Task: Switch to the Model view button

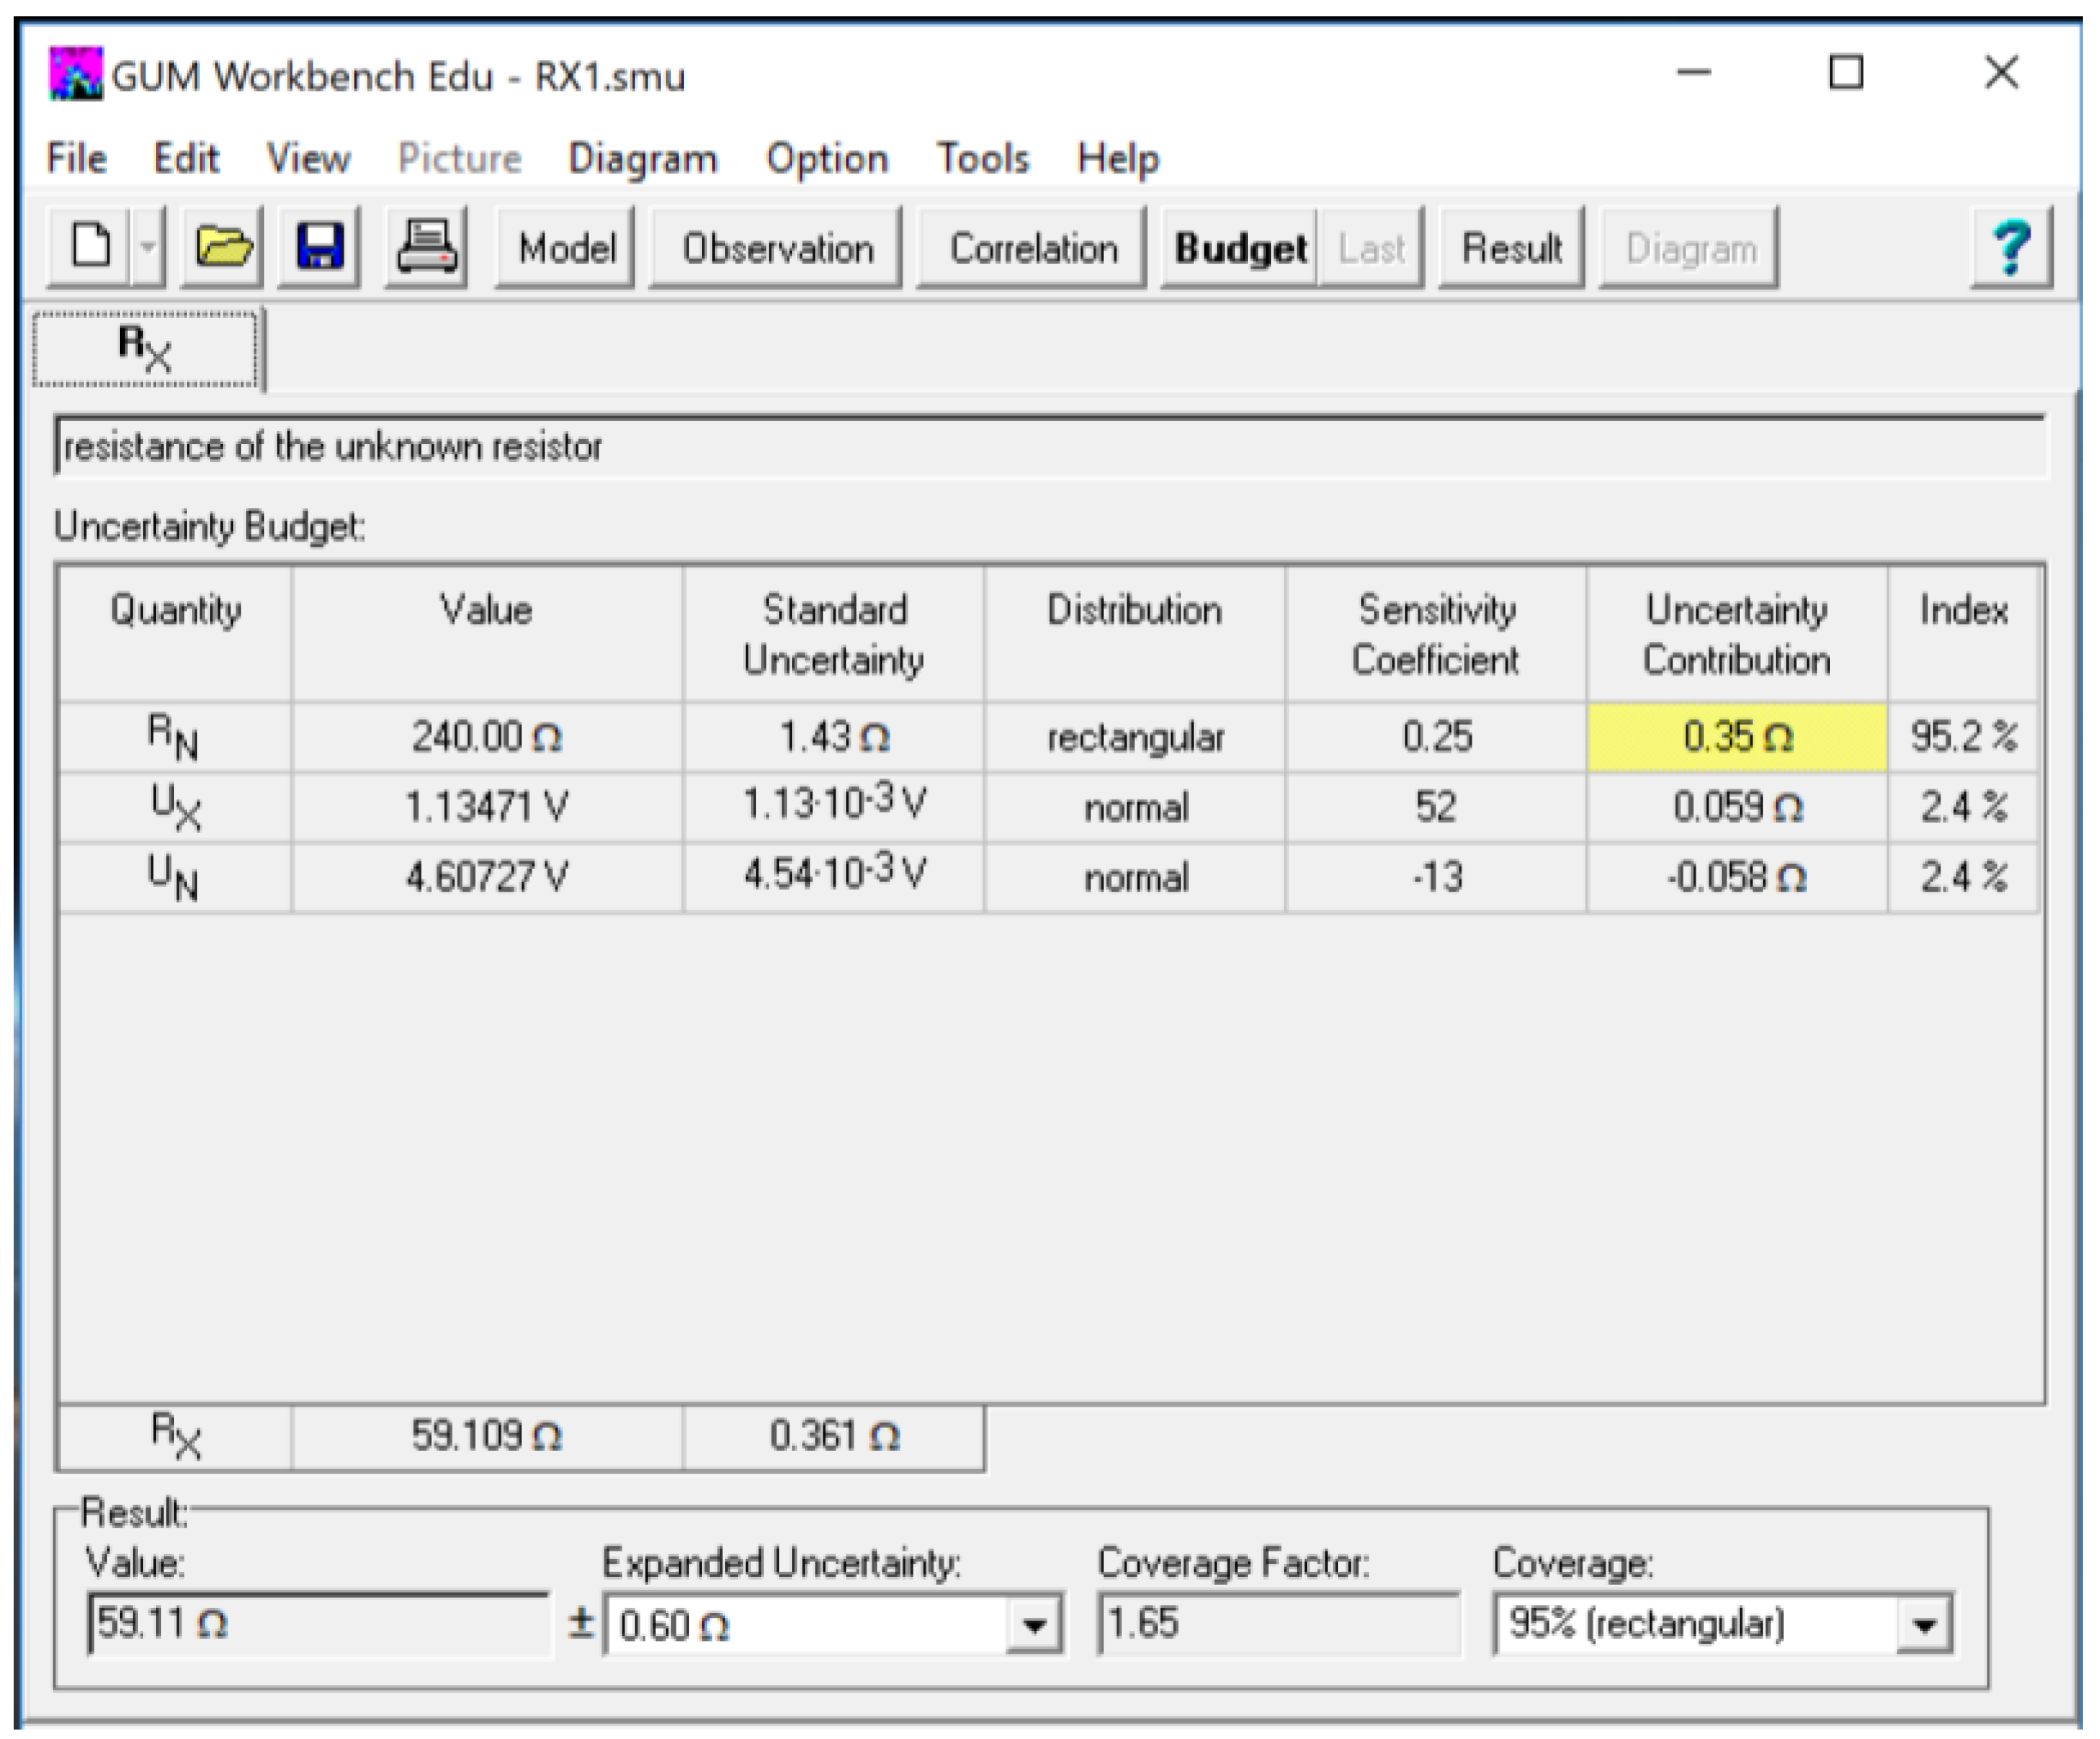Action: coord(566,248)
